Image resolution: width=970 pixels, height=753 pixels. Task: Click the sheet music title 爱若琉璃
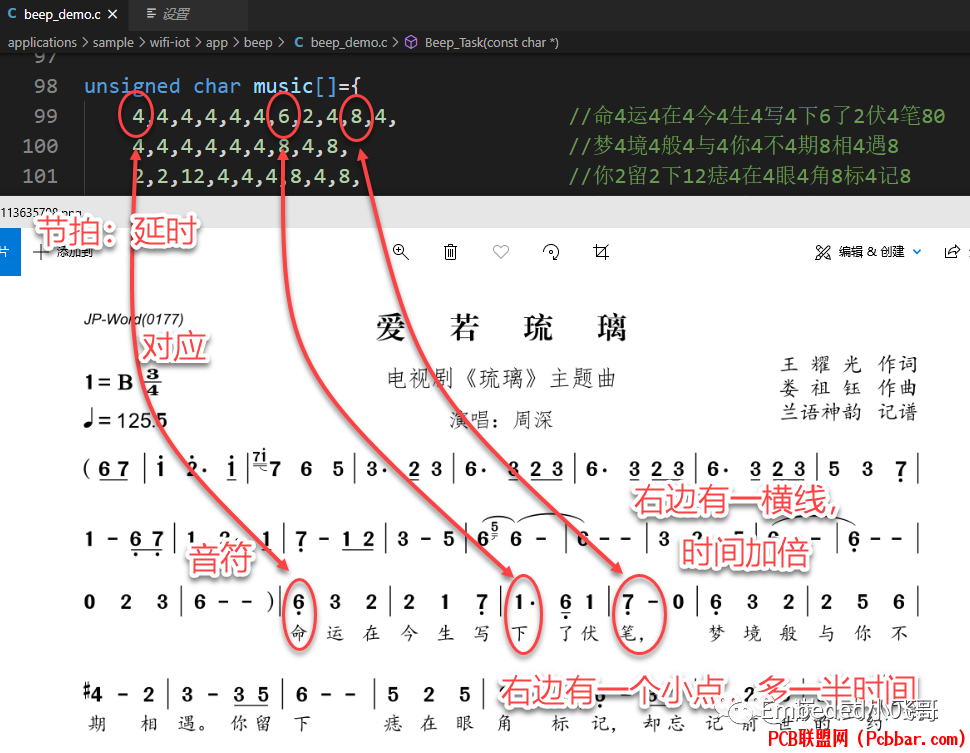pos(501,328)
